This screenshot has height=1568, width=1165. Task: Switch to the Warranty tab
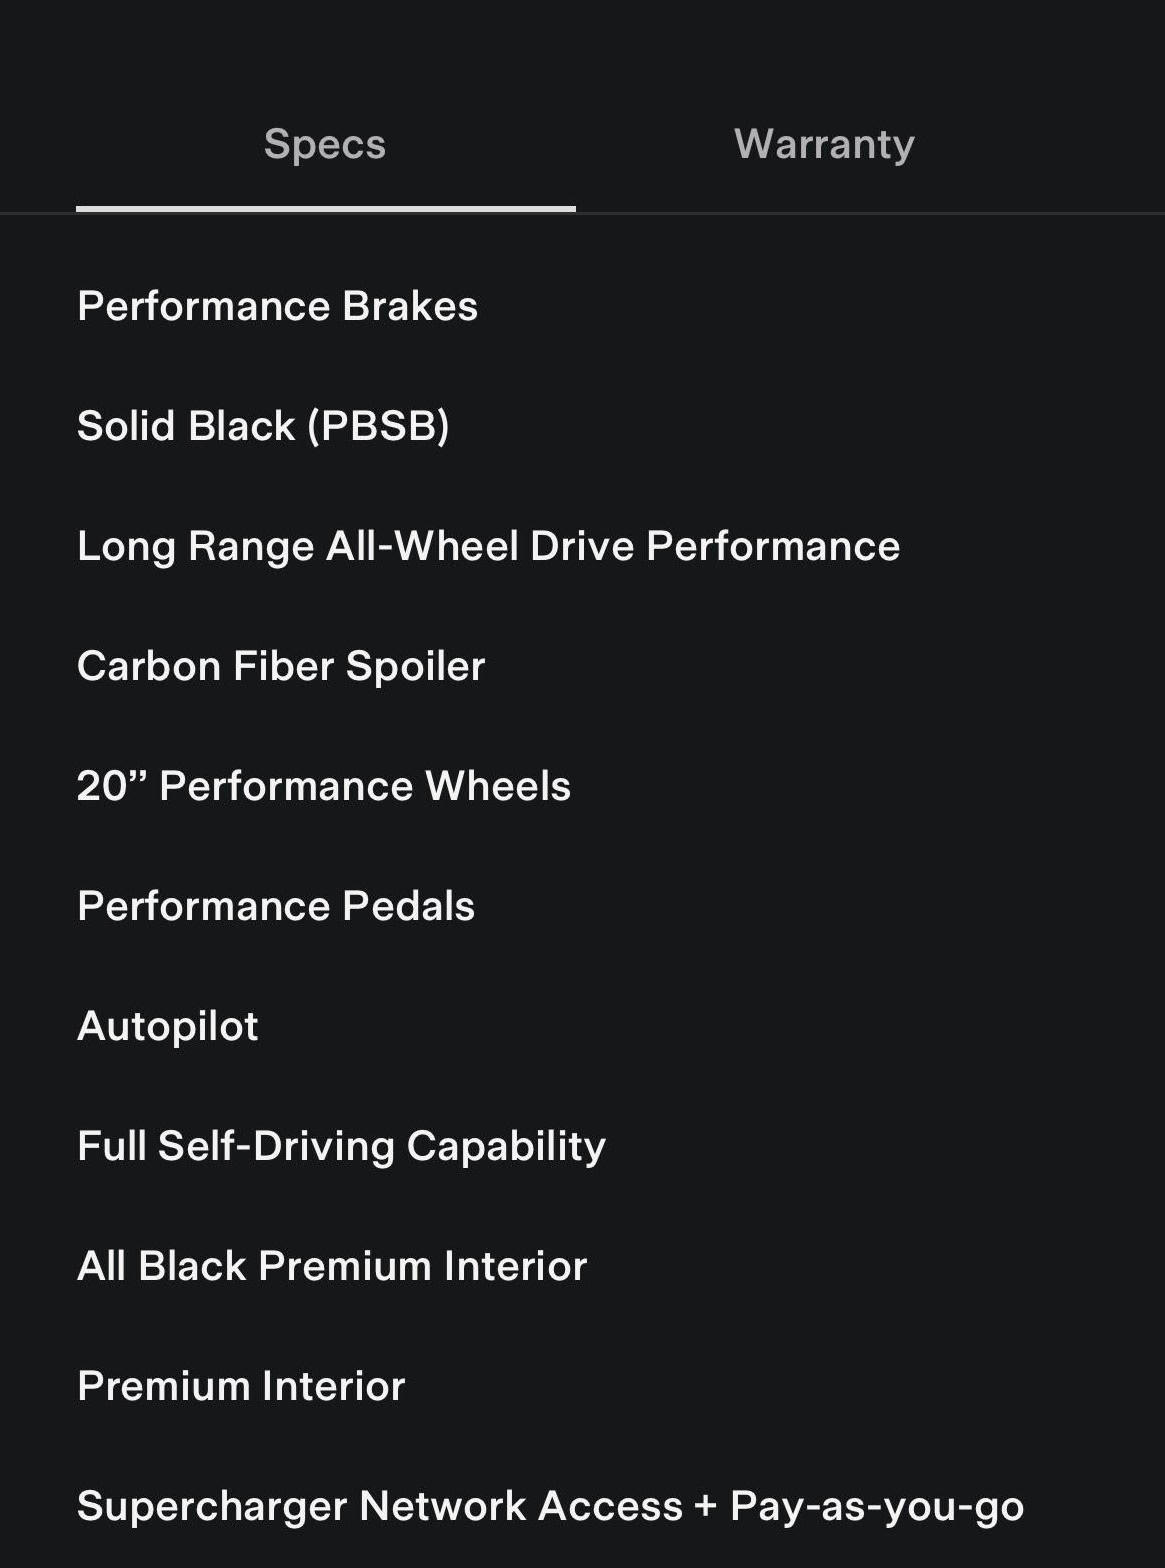tap(824, 144)
